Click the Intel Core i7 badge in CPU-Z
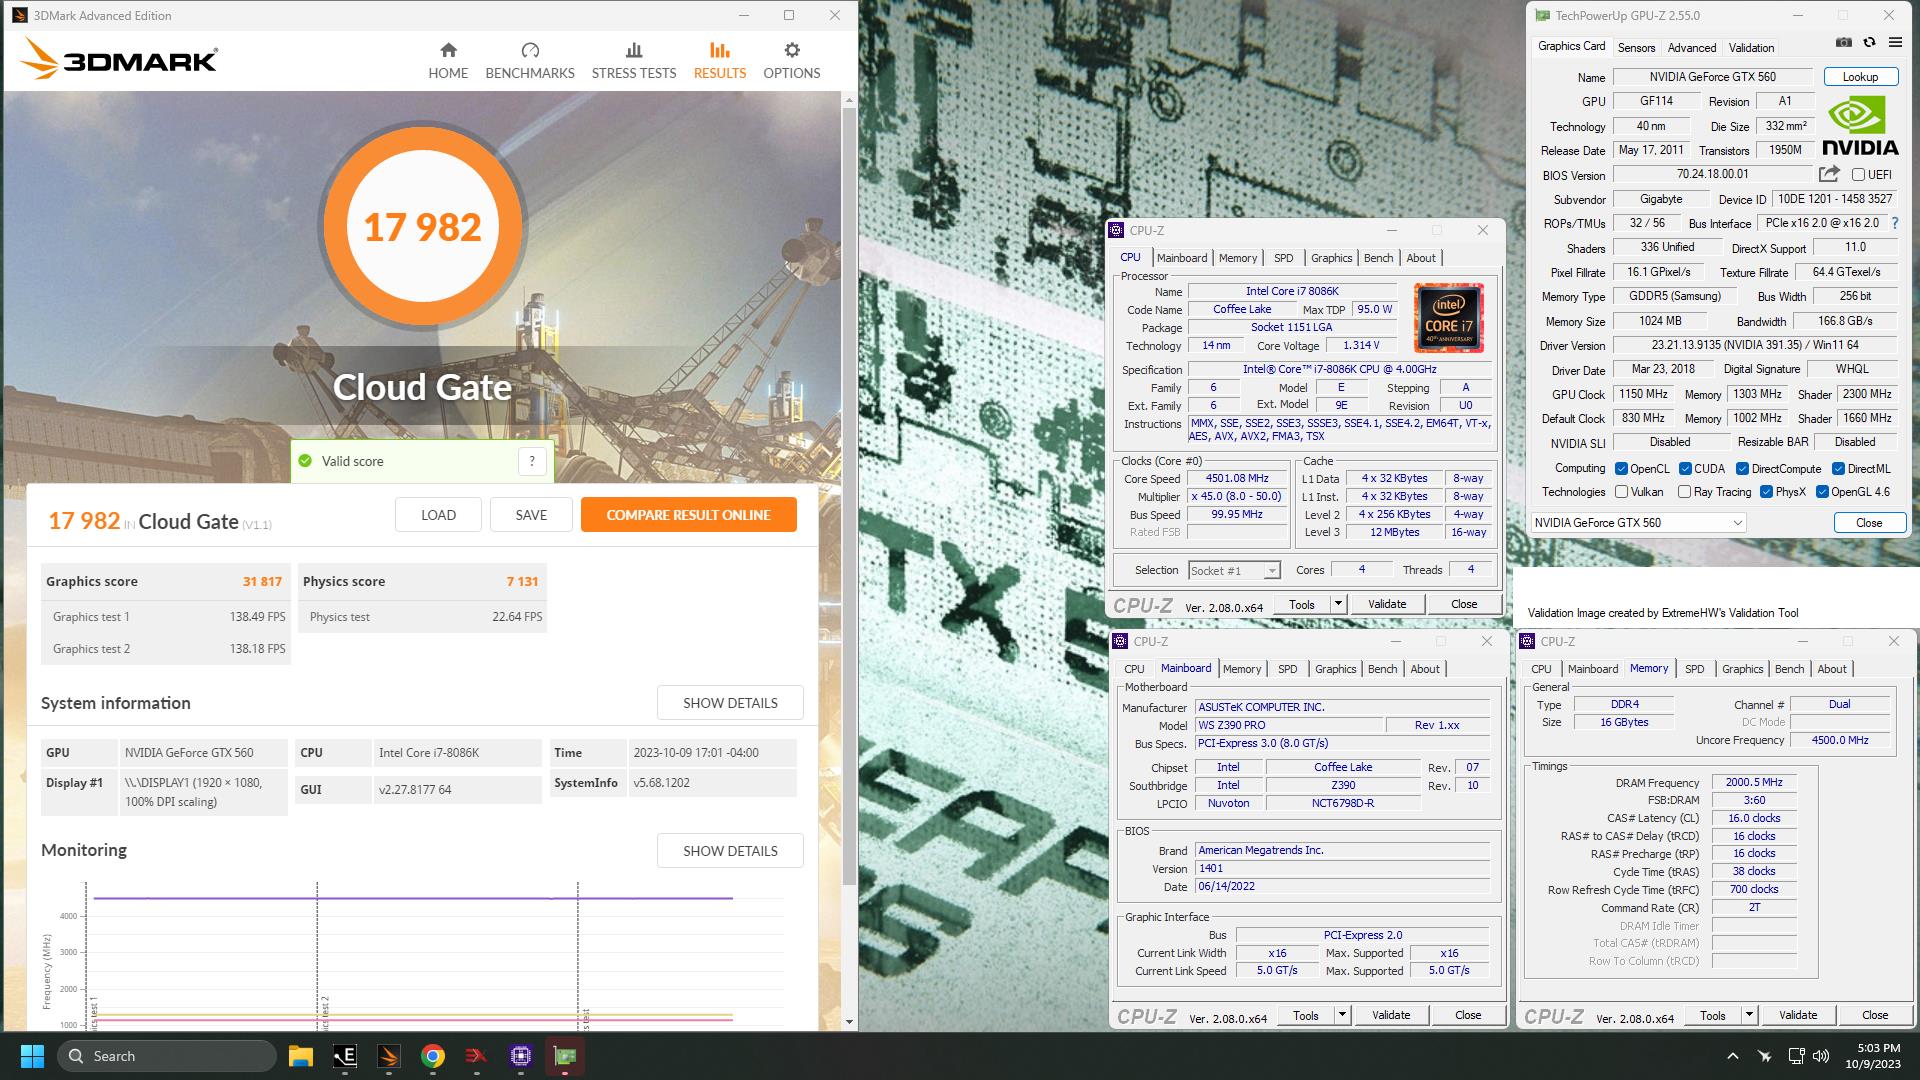The height and width of the screenshot is (1080, 1920). pos(1449,318)
